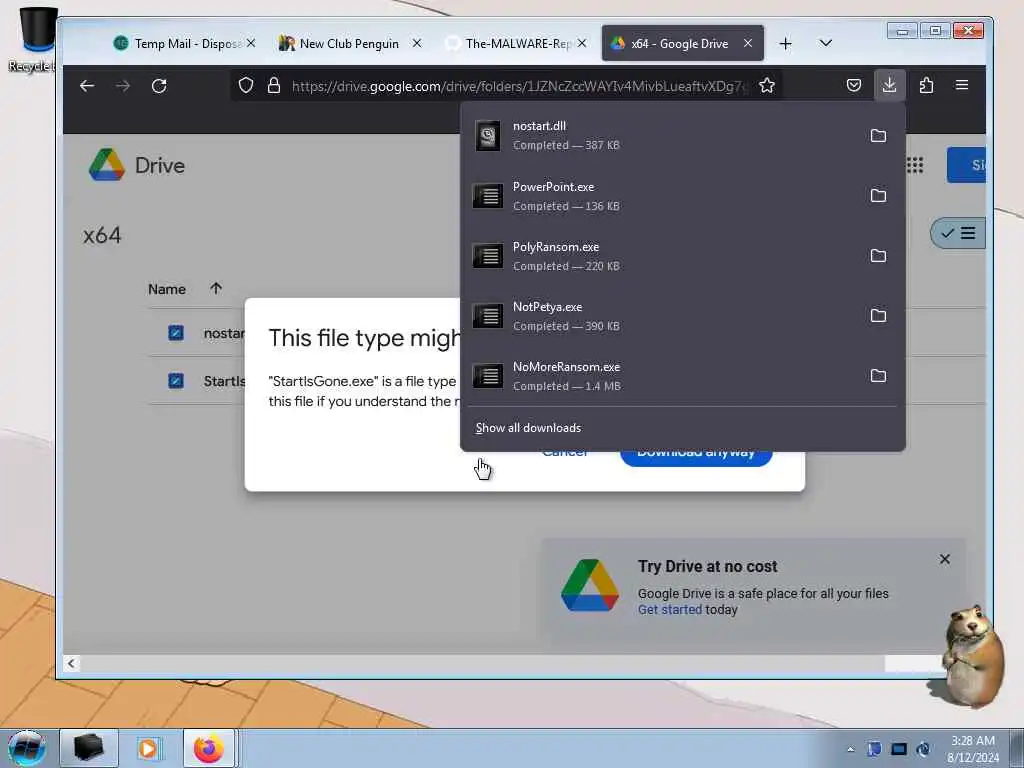Open new tab with plus button
Viewport: 1024px width, 768px height.
click(x=786, y=44)
